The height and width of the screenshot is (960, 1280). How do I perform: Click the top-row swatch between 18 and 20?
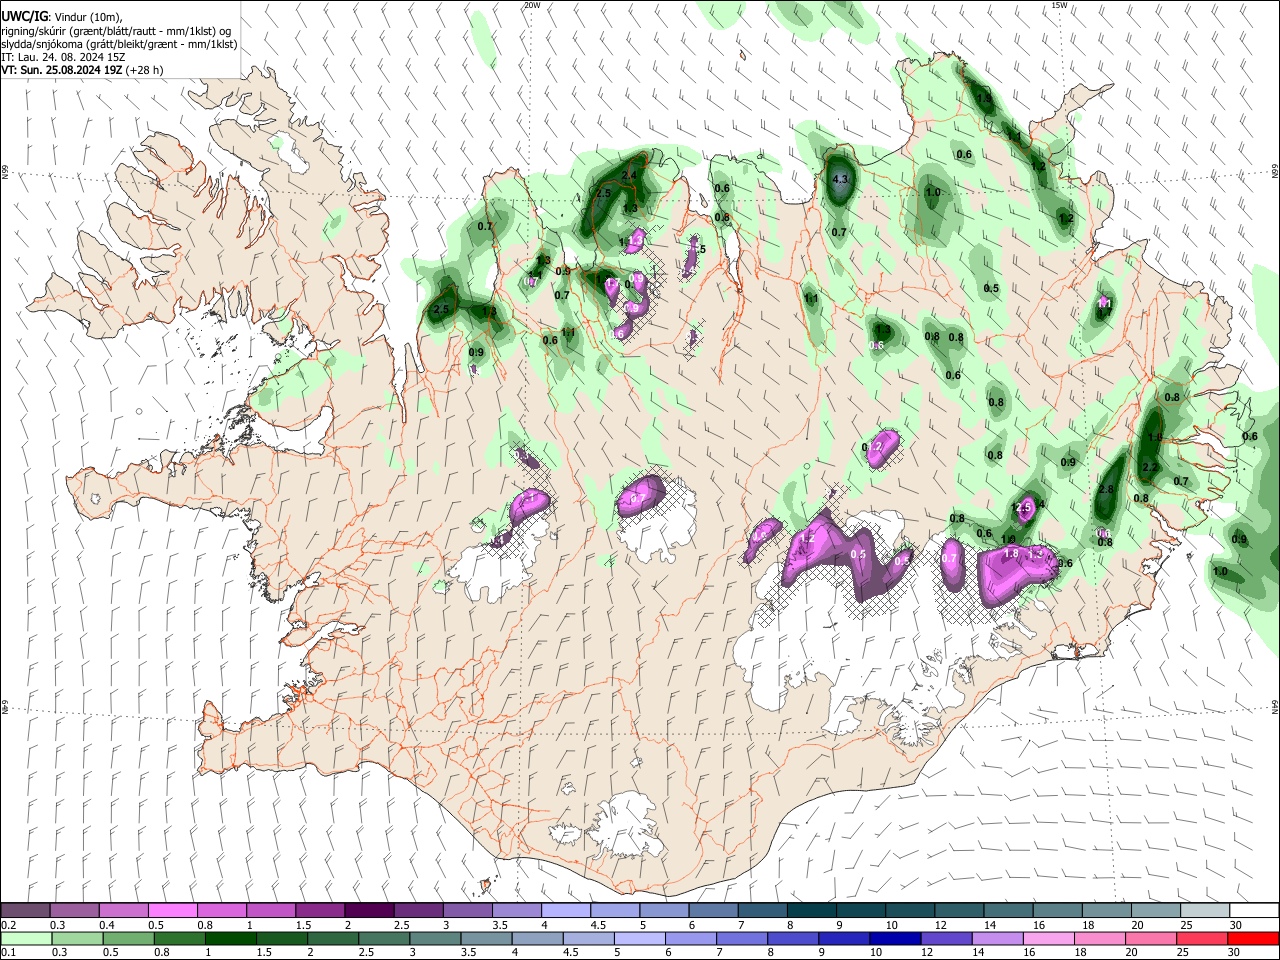click(x=1108, y=911)
